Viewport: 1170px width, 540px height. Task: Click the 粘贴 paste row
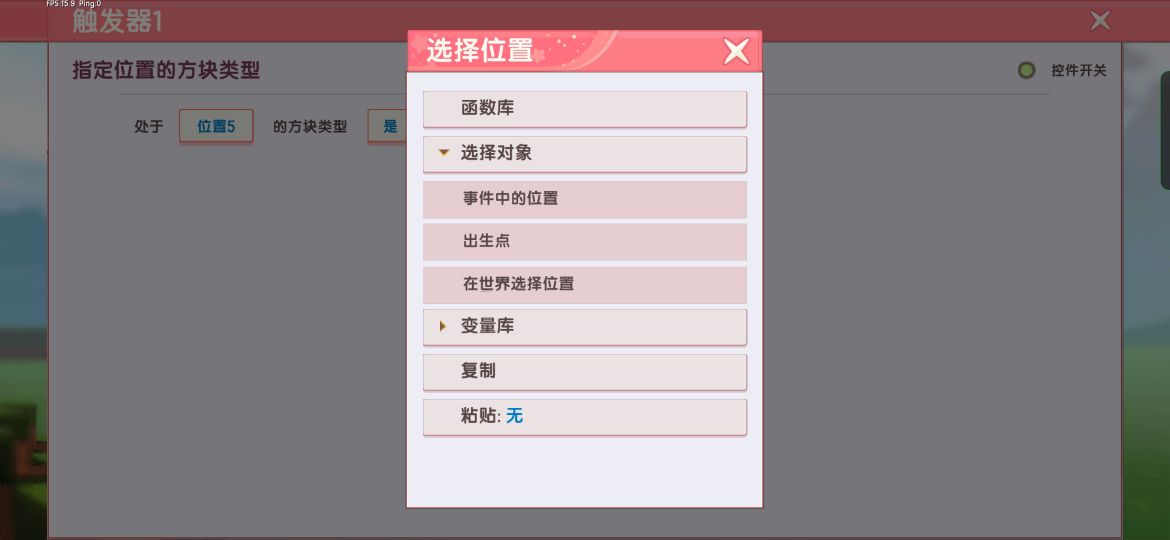tap(584, 416)
